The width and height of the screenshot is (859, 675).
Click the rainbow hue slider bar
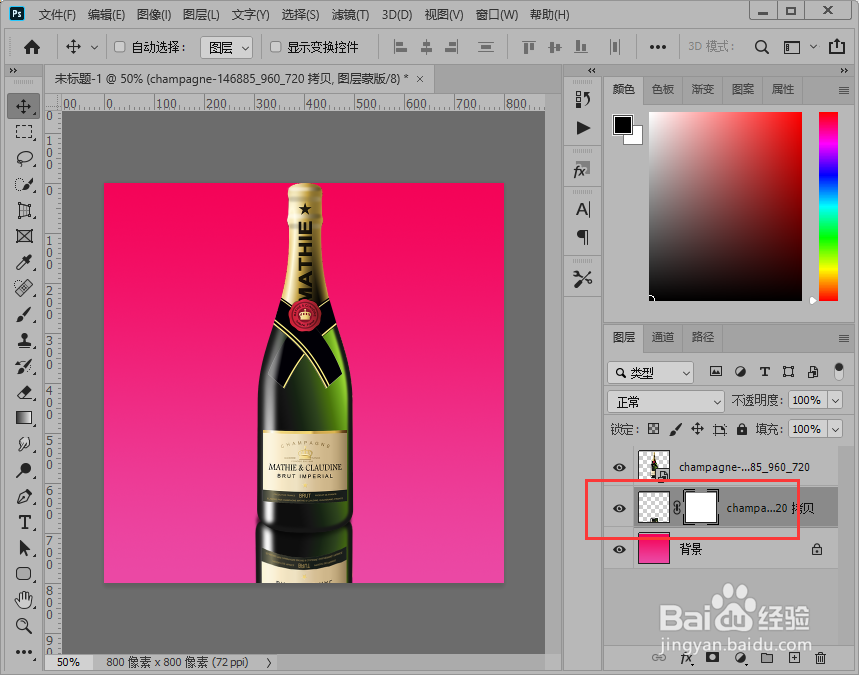[828, 206]
